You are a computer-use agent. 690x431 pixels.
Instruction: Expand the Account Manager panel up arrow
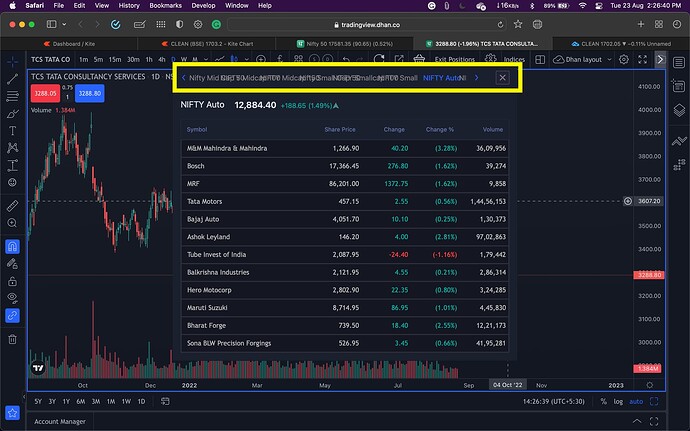click(x=636, y=421)
